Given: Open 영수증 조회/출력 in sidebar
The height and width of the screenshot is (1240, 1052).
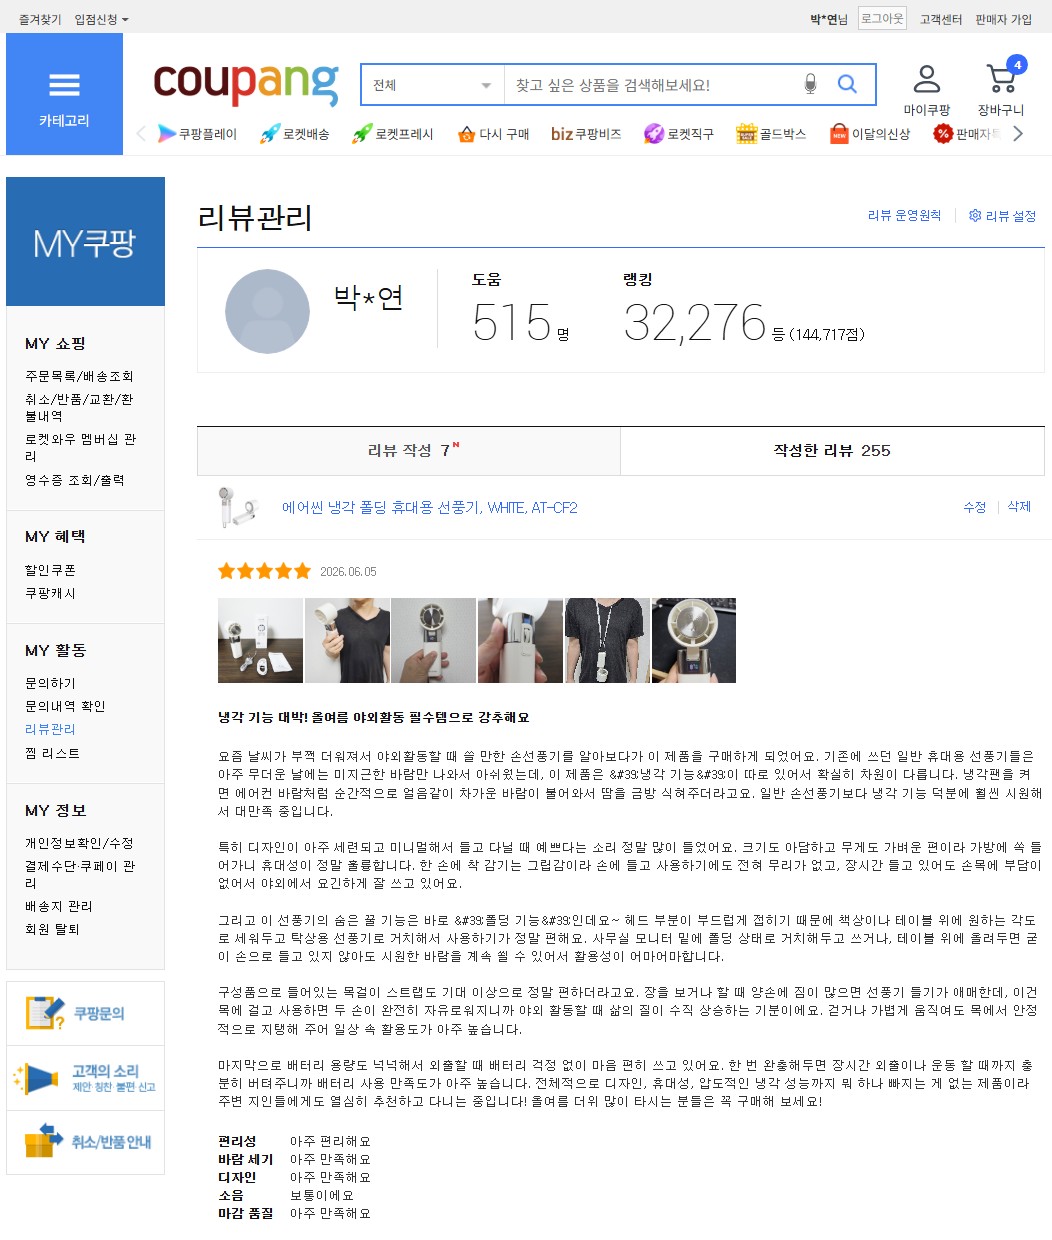Looking at the screenshot, I should [x=75, y=480].
